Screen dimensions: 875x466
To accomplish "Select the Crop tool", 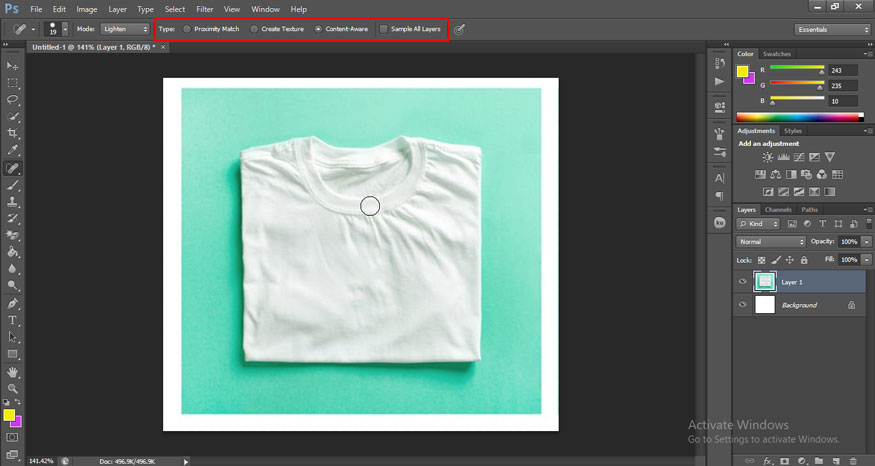I will coord(12,133).
